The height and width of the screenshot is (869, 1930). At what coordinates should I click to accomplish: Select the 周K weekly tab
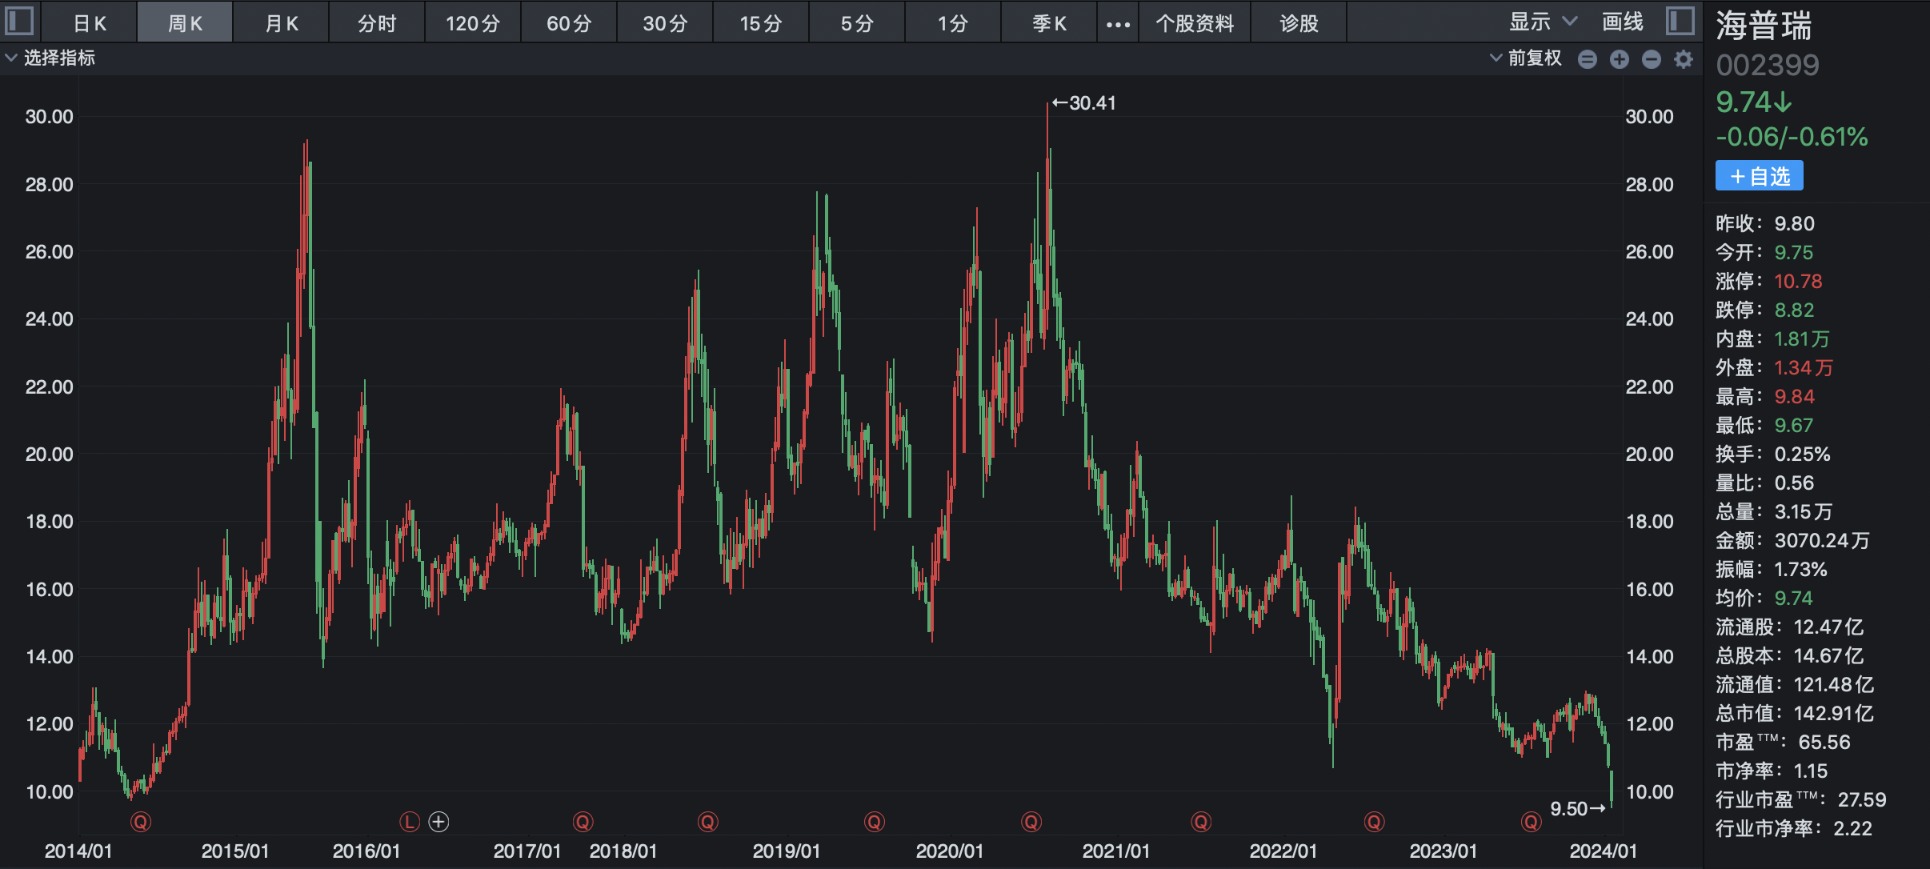click(185, 23)
